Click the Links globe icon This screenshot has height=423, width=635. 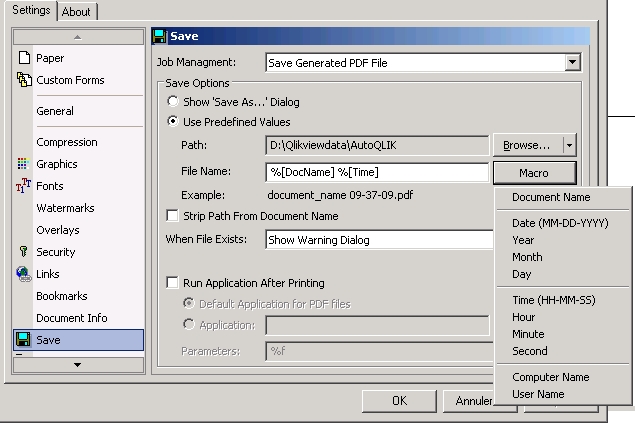tap(23, 274)
